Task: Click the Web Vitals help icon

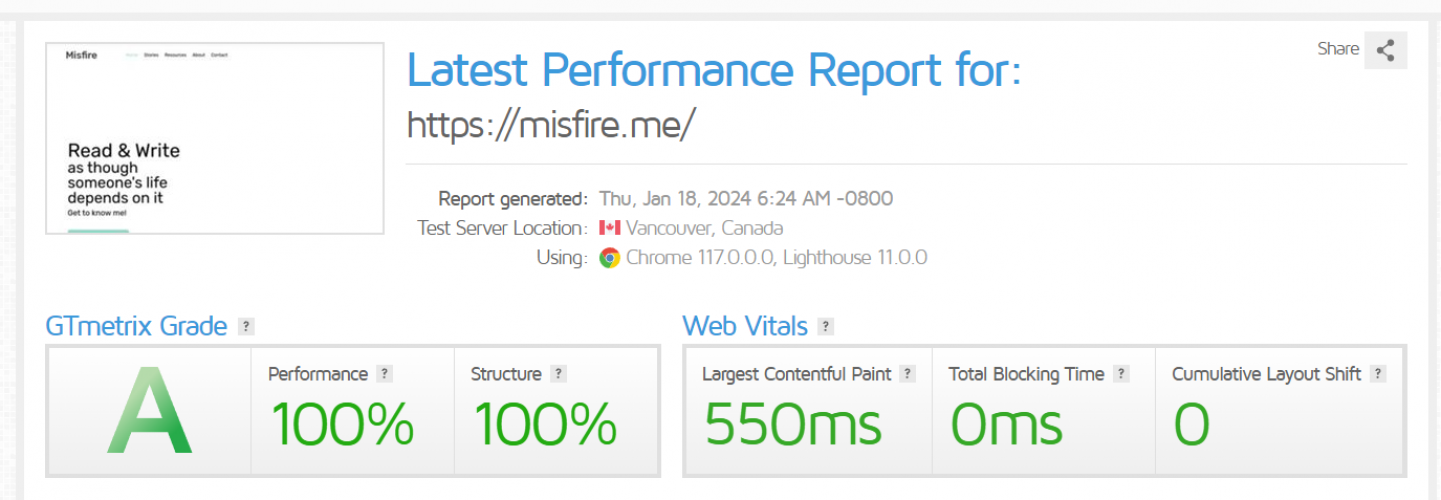Action: [825, 326]
